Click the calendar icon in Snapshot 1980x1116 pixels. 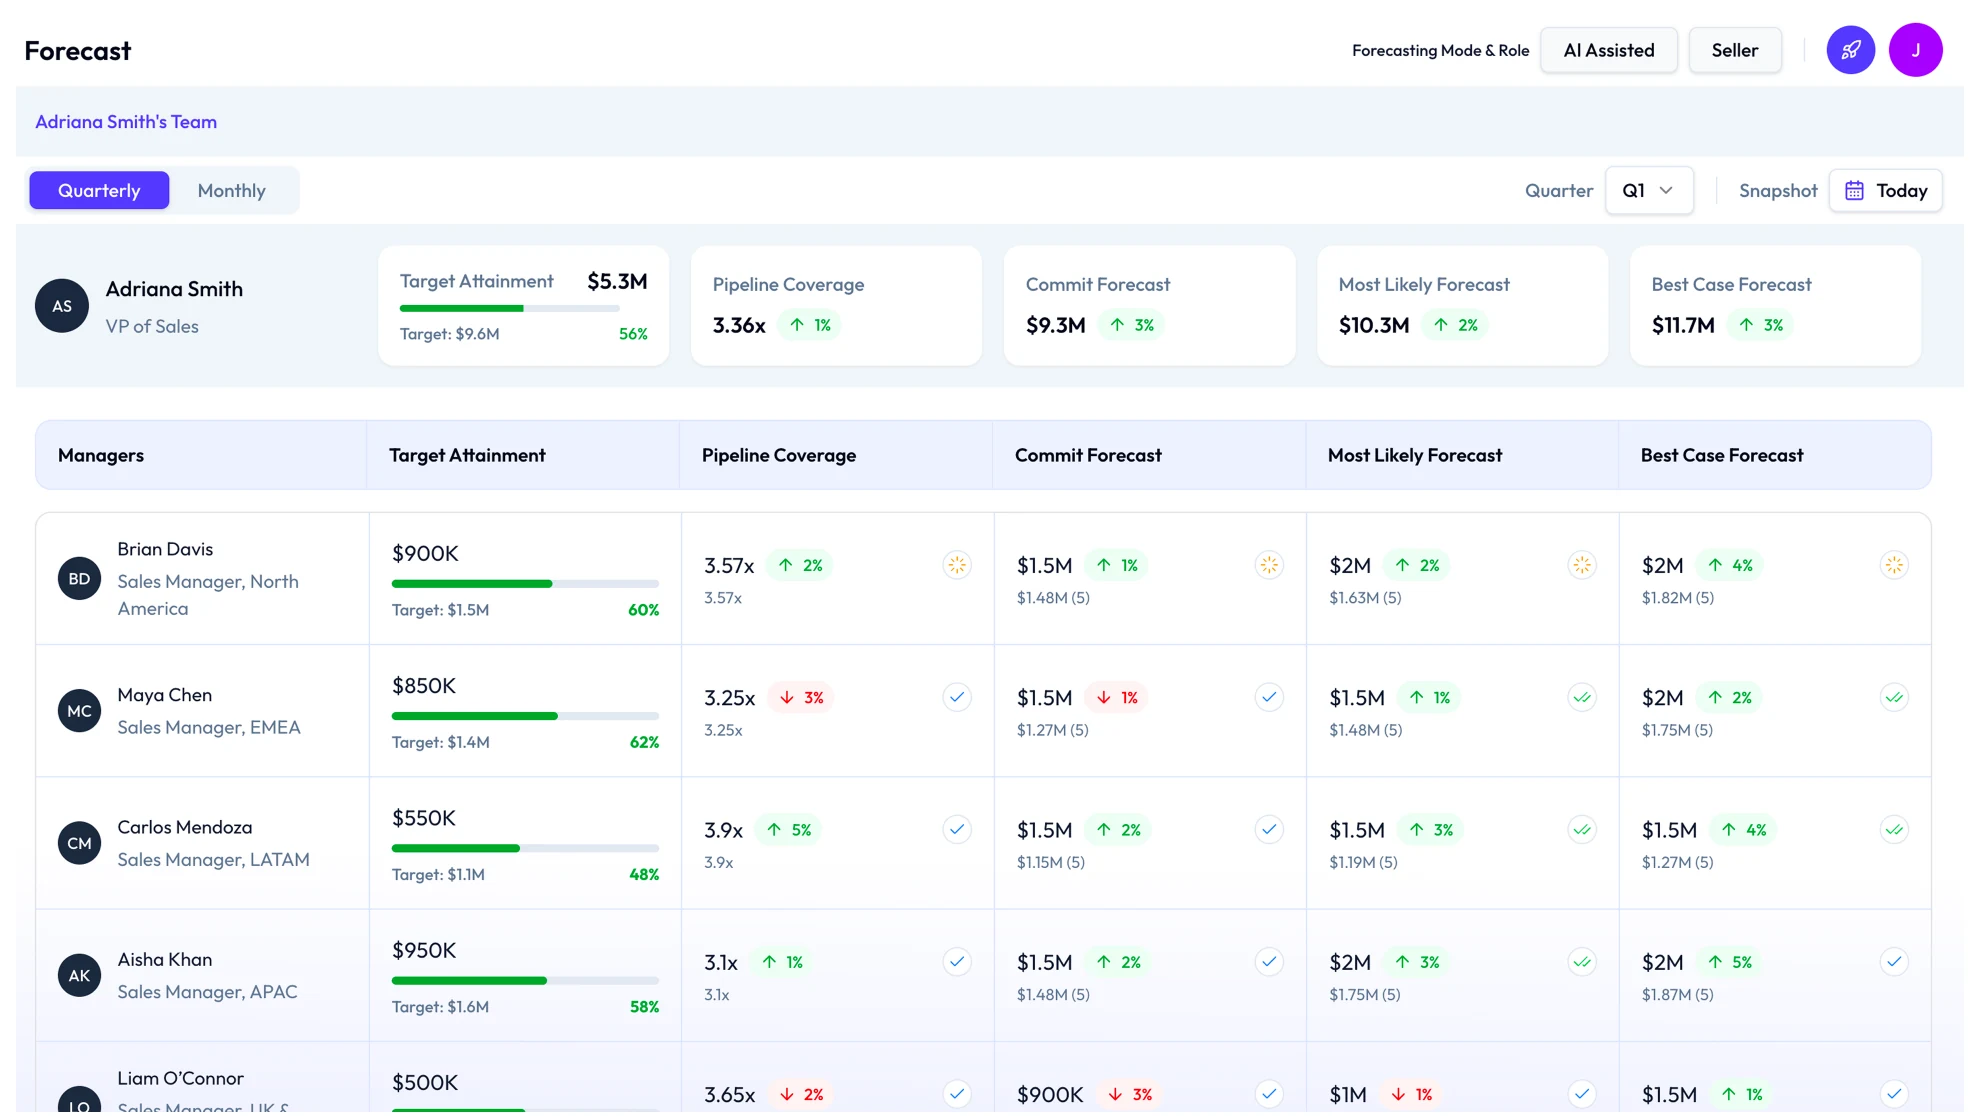[x=1854, y=191]
